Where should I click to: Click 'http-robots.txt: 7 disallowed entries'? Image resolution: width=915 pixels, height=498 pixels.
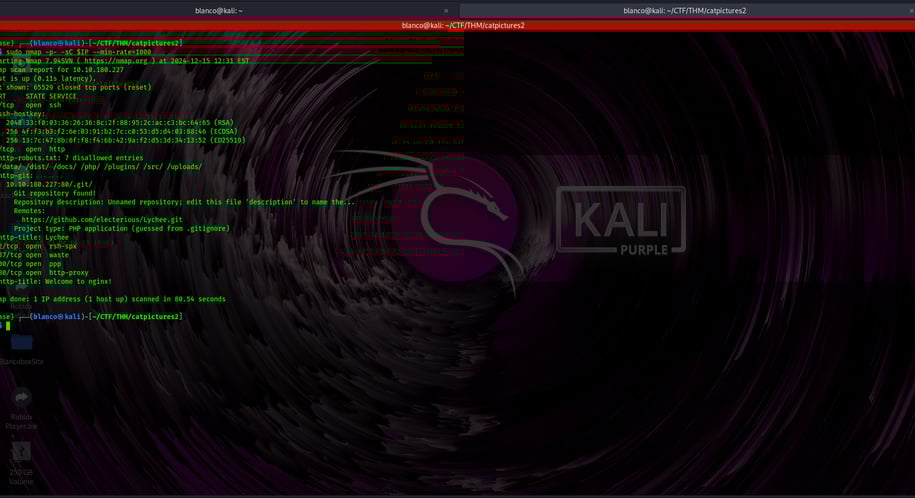[x=71, y=158]
